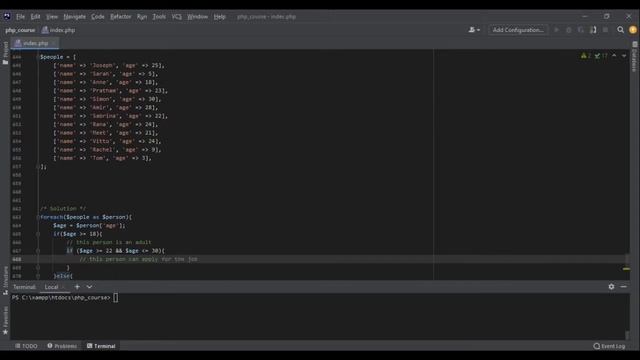Click the Run with Coverage icon
Viewport: 640px width, 360px height.
[x=581, y=30]
